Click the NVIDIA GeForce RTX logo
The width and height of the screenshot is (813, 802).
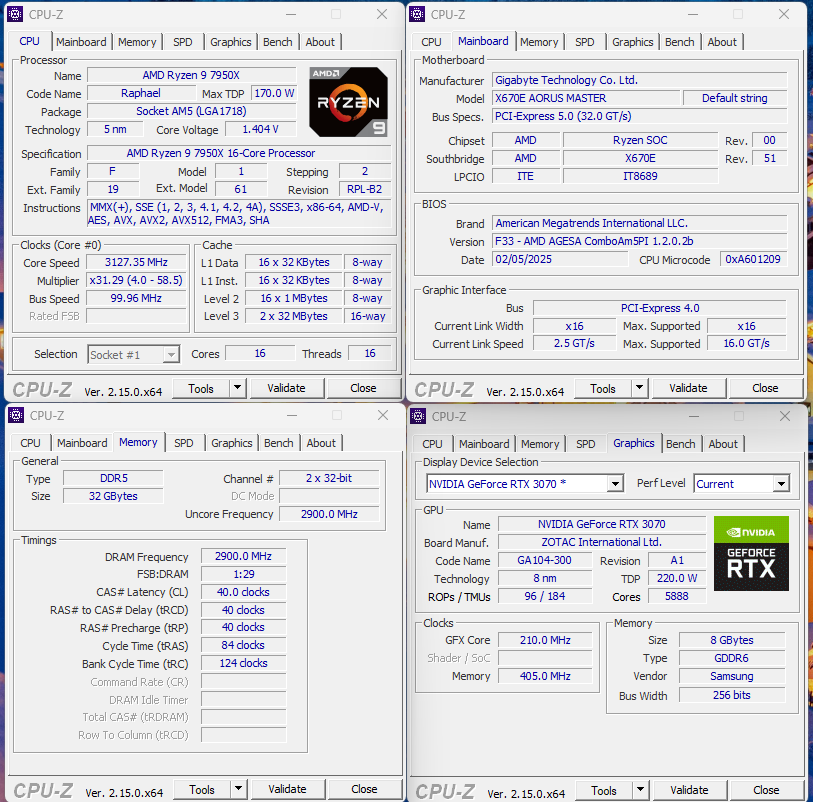click(751, 552)
